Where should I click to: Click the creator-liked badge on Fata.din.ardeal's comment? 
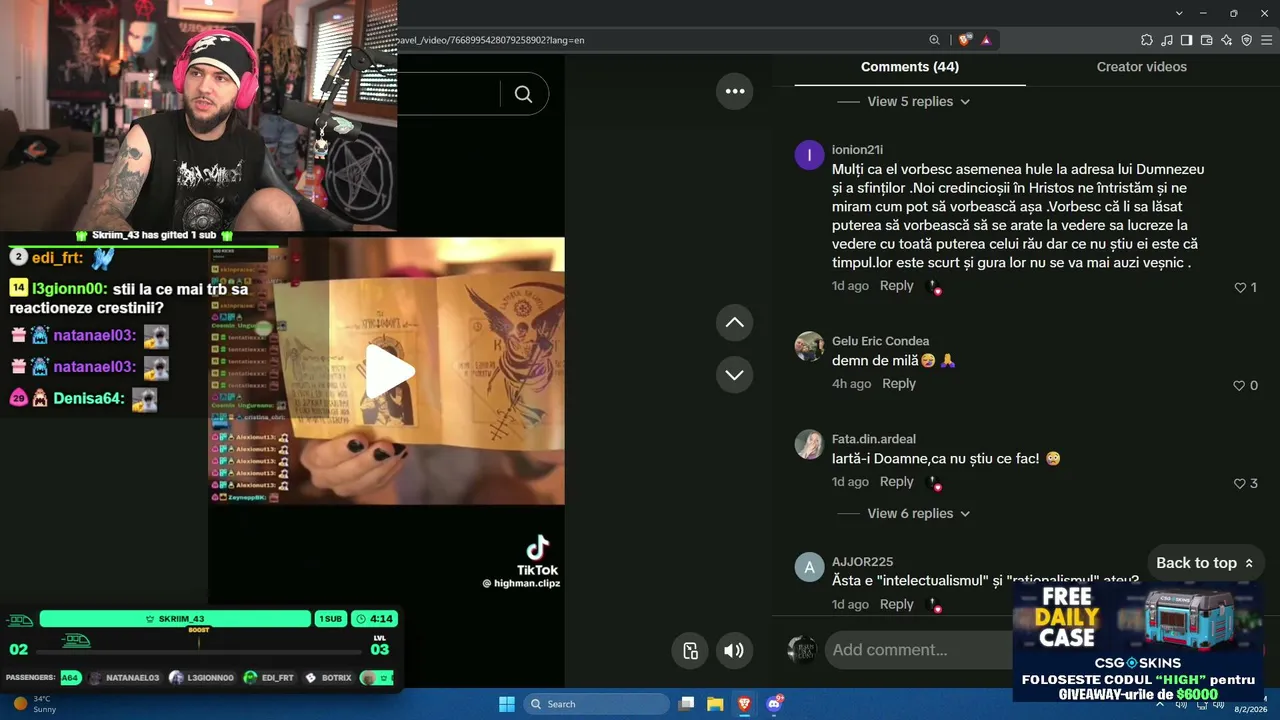[x=935, y=483]
